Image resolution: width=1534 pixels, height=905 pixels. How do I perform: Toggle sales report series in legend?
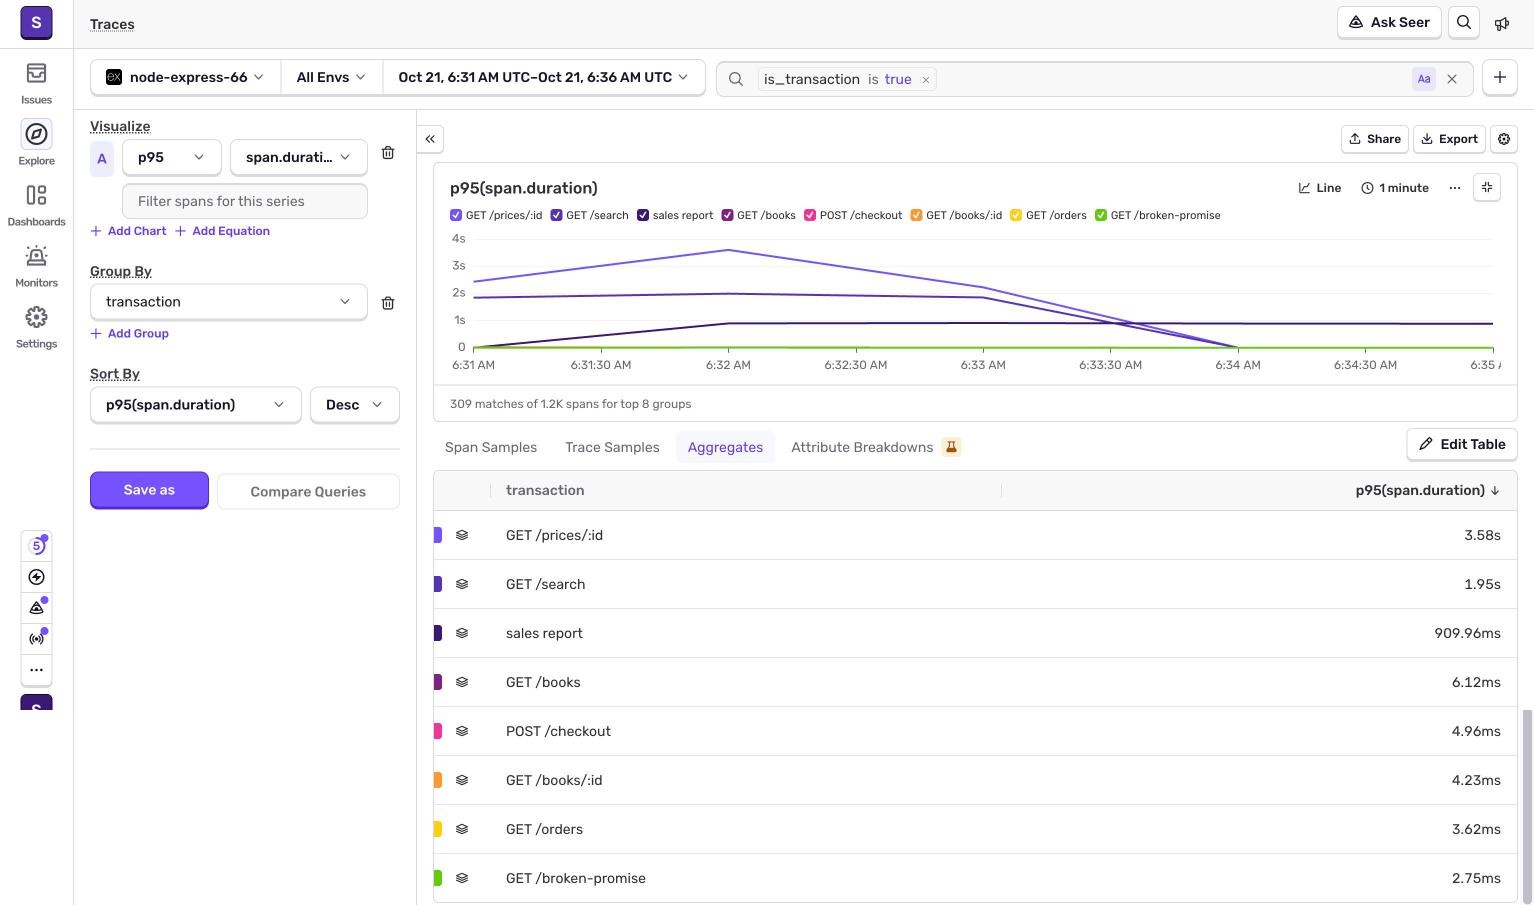coord(643,215)
